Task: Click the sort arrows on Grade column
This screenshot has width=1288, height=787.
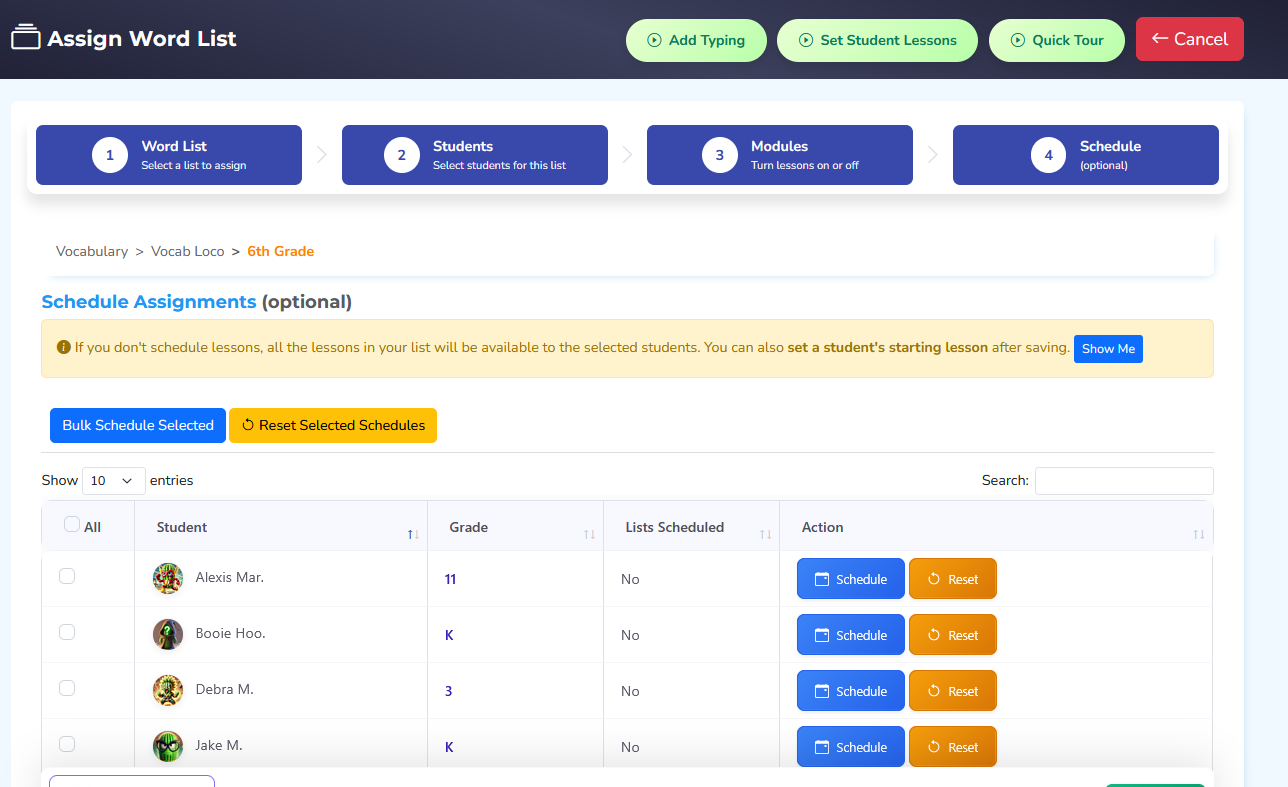Action: pos(589,535)
